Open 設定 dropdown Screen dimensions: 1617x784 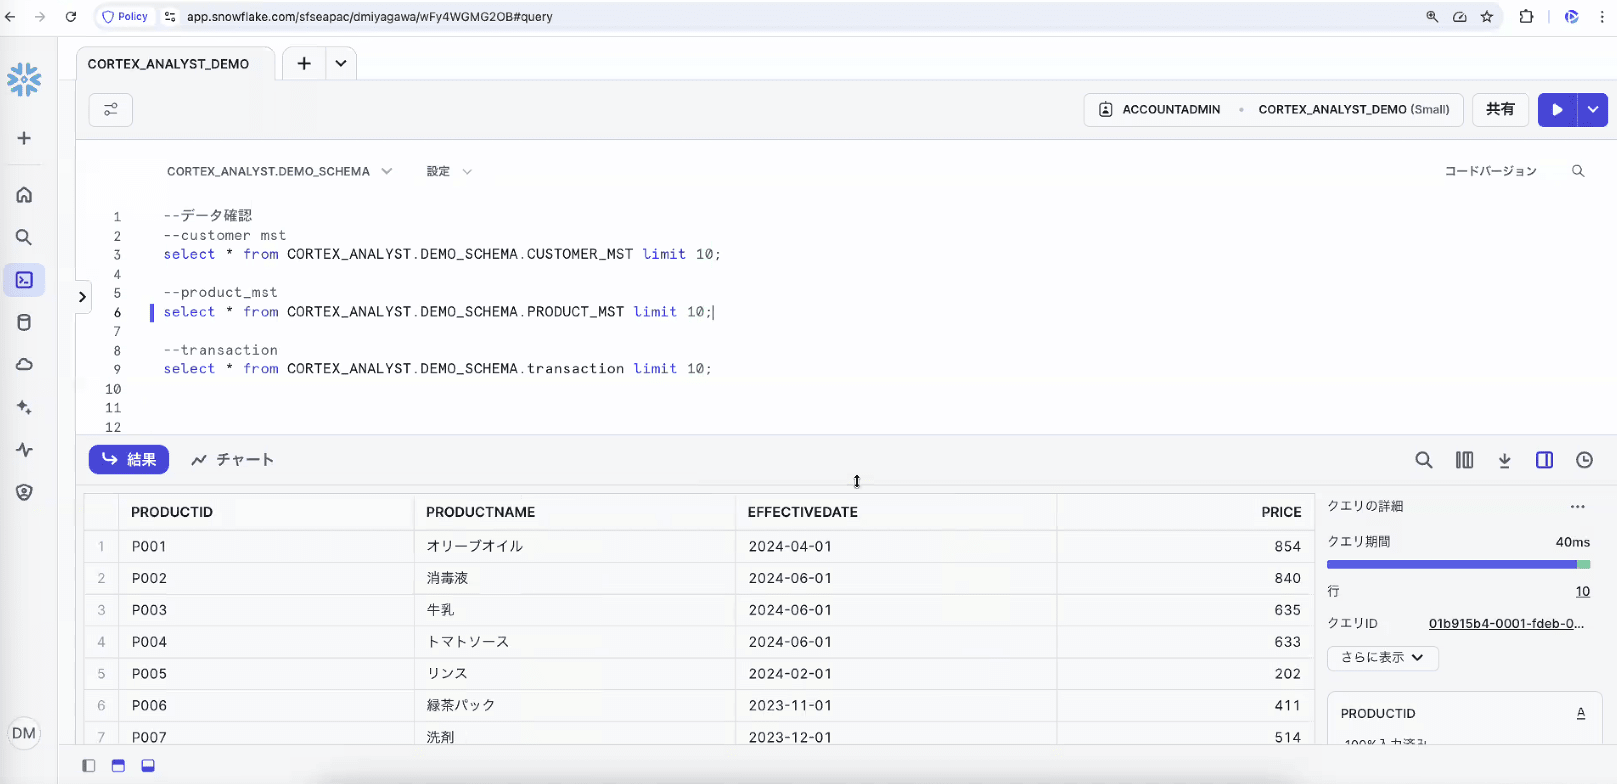pos(449,171)
